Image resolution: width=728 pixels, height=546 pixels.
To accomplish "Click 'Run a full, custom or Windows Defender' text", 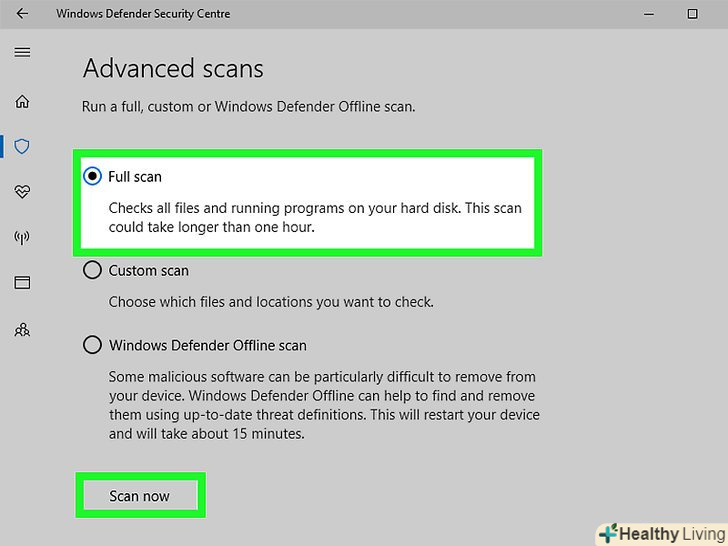I will (x=248, y=107).
